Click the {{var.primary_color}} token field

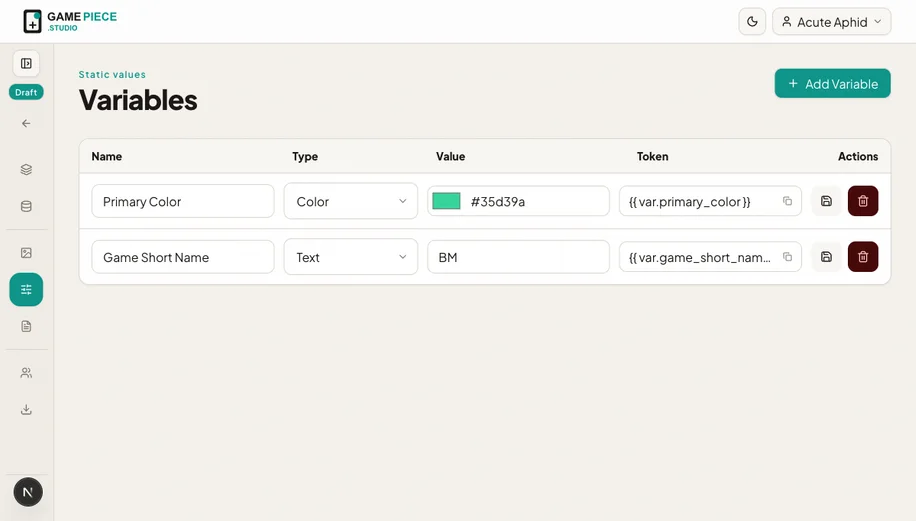710,201
